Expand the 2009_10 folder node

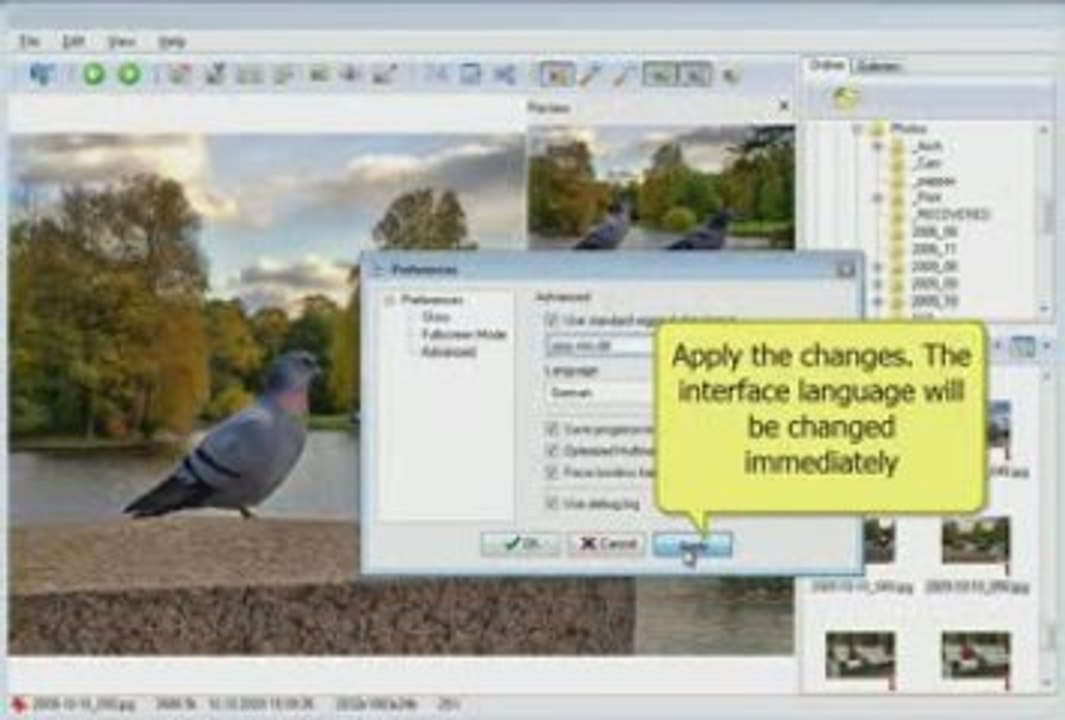pos(877,300)
